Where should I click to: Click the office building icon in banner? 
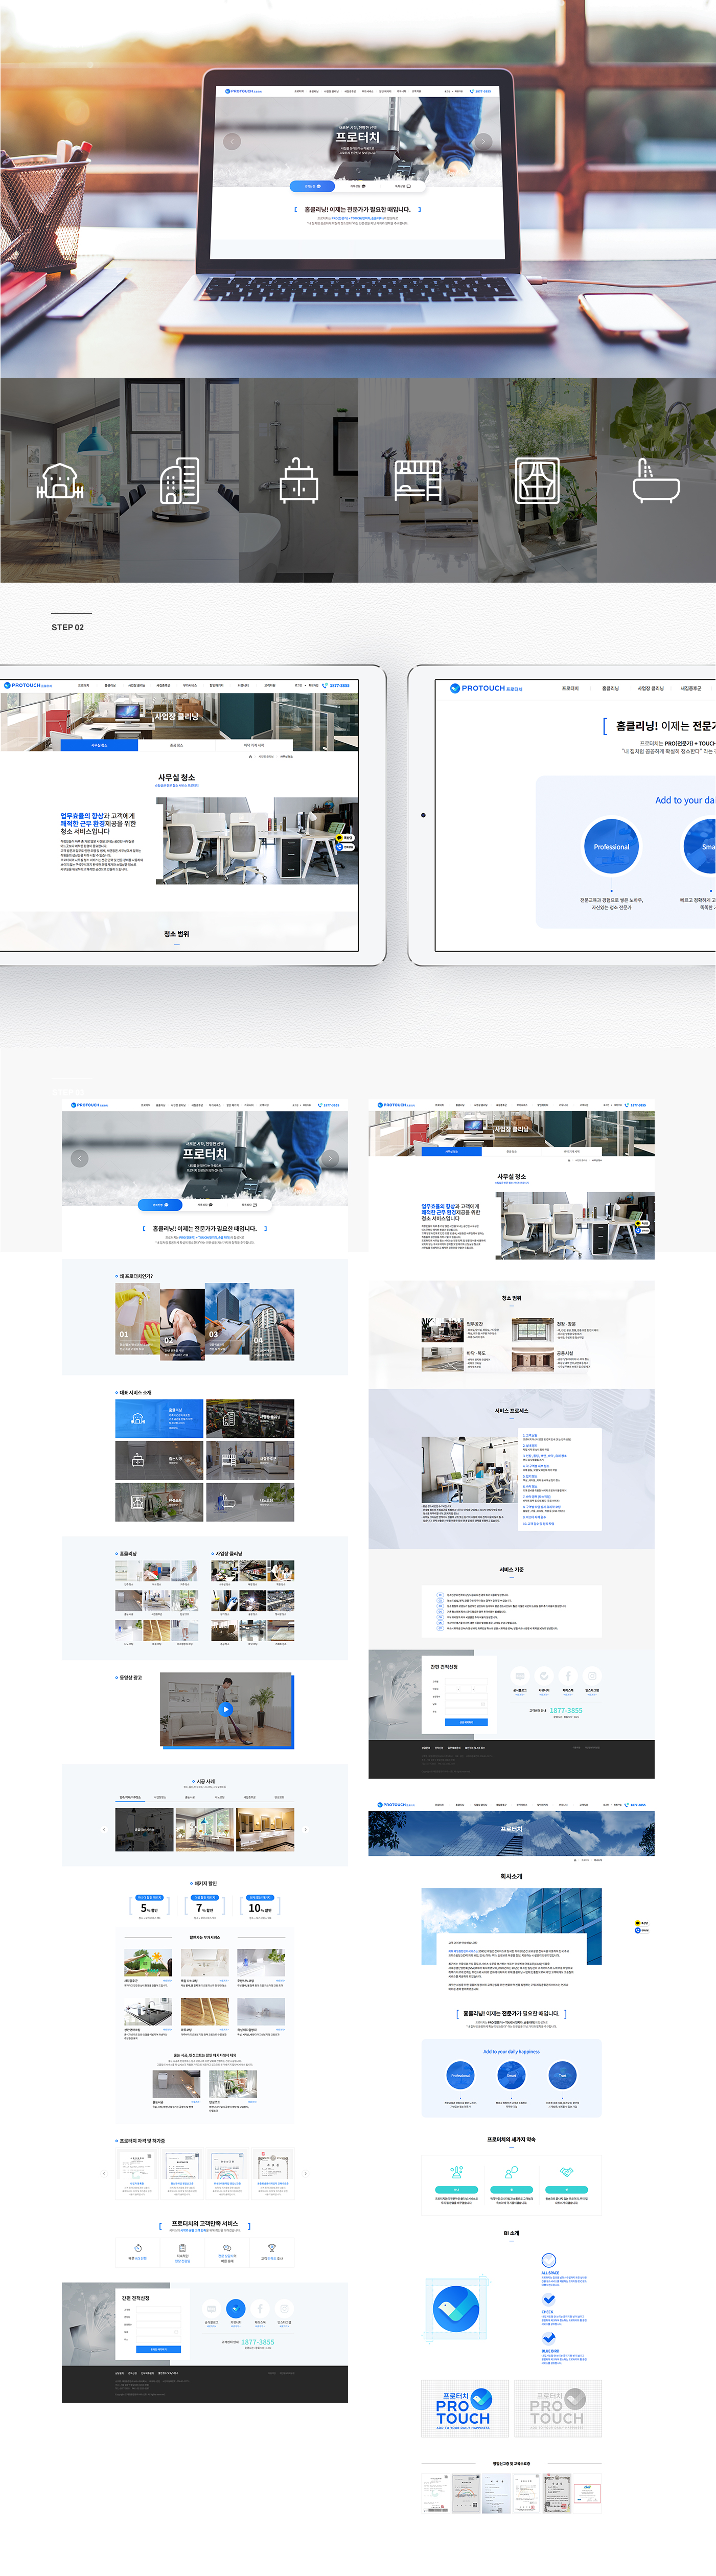(x=179, y=481)
